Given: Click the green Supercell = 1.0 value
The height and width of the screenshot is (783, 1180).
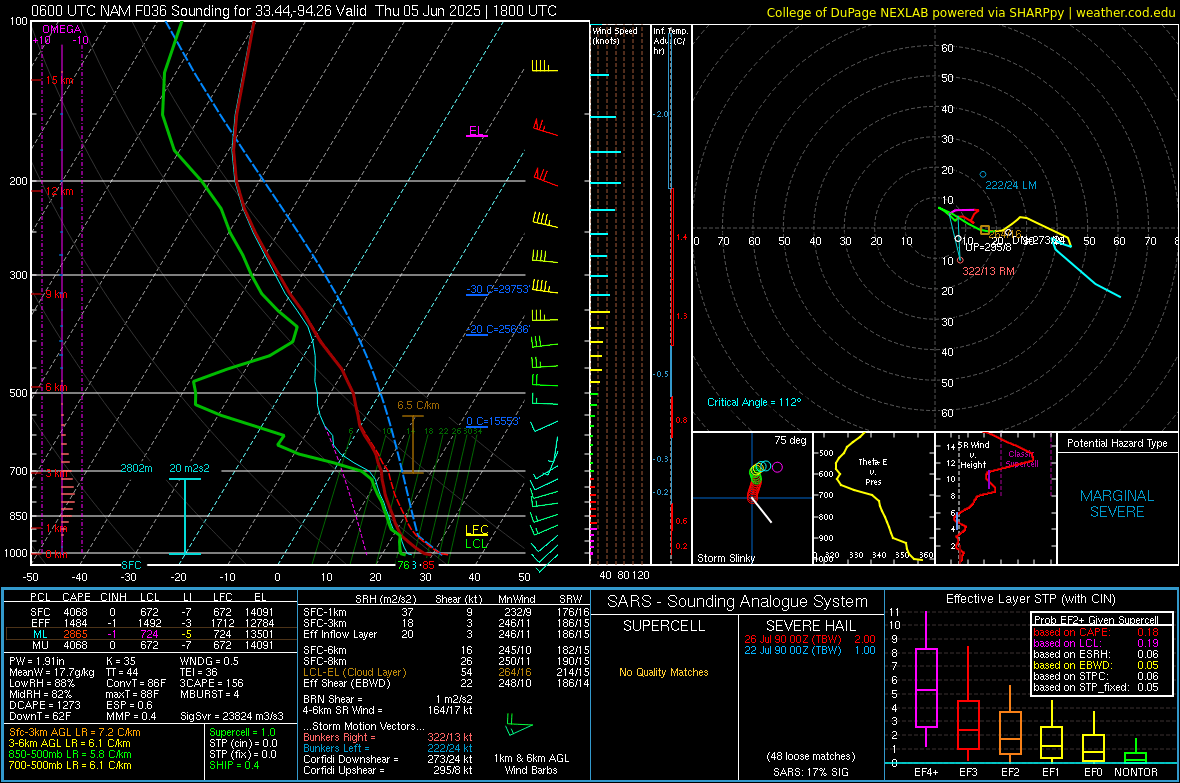Looking at the screenshot, I should pyautogui.click(x=242, y=732).
